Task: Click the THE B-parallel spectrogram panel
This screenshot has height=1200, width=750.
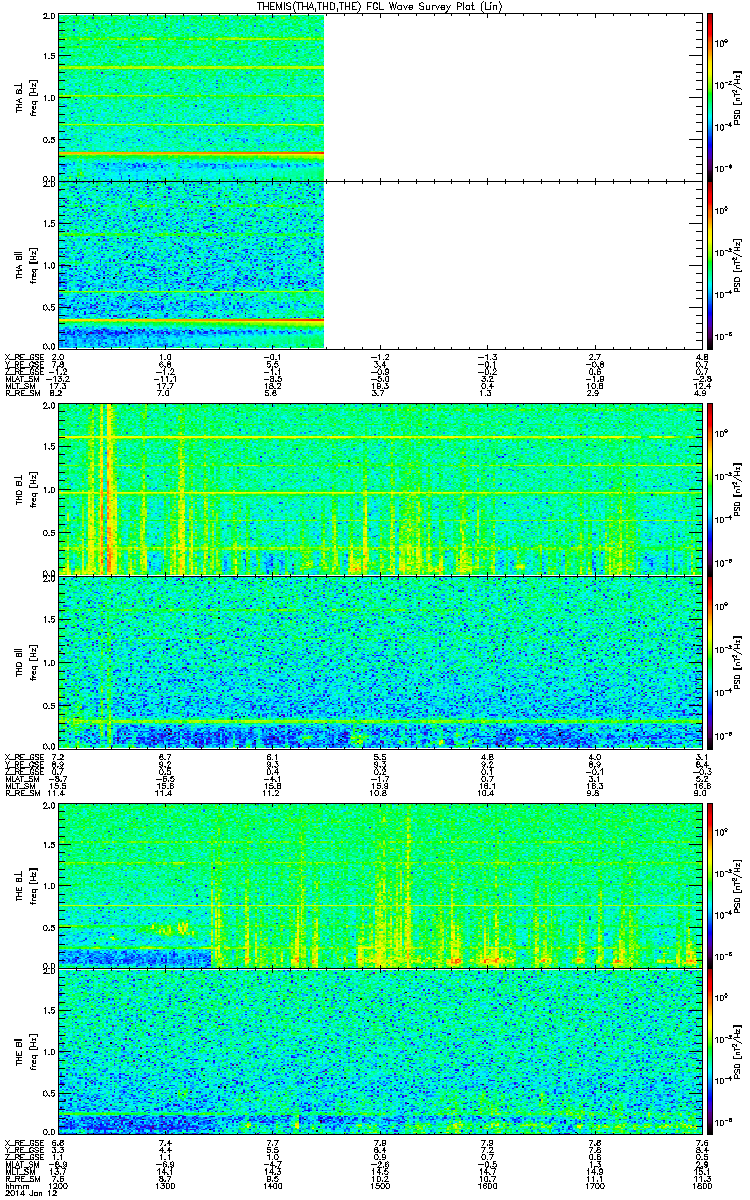Action: point(378,1051)
